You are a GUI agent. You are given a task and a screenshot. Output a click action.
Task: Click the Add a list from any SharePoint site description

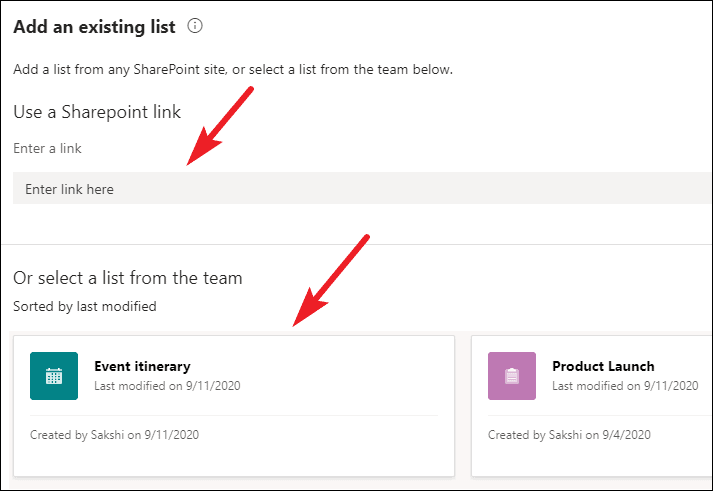232,70
